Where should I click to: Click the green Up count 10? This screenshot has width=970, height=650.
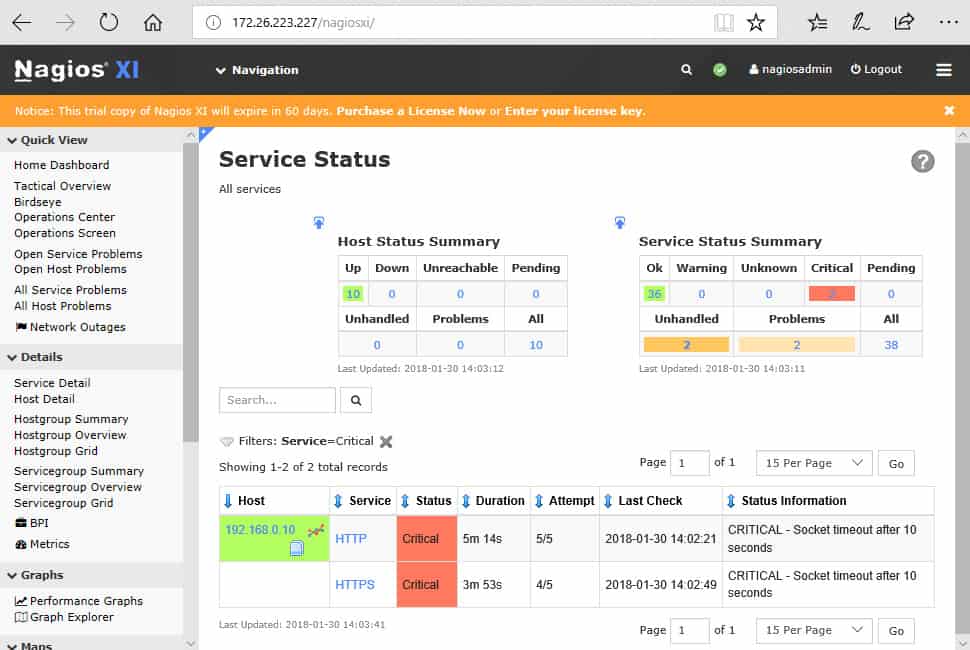point(353,294)
